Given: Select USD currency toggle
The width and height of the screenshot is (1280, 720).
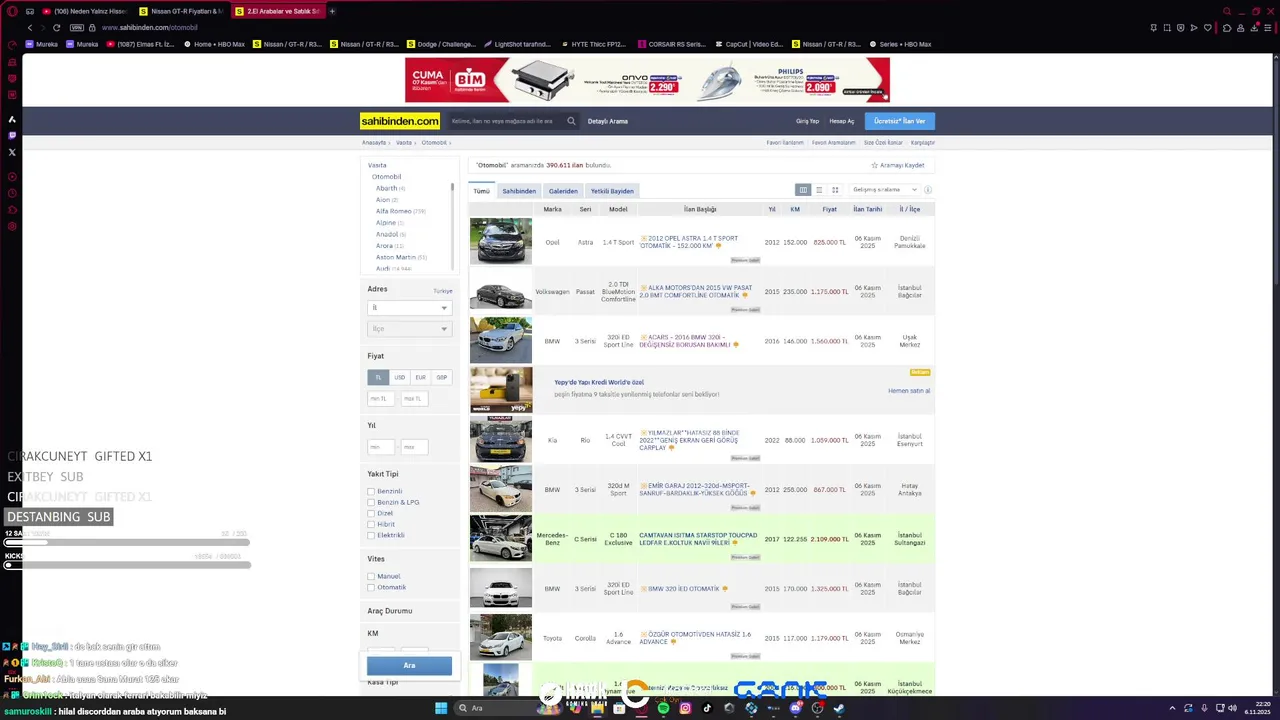Looking at the screenshot, I should (399, 377).
